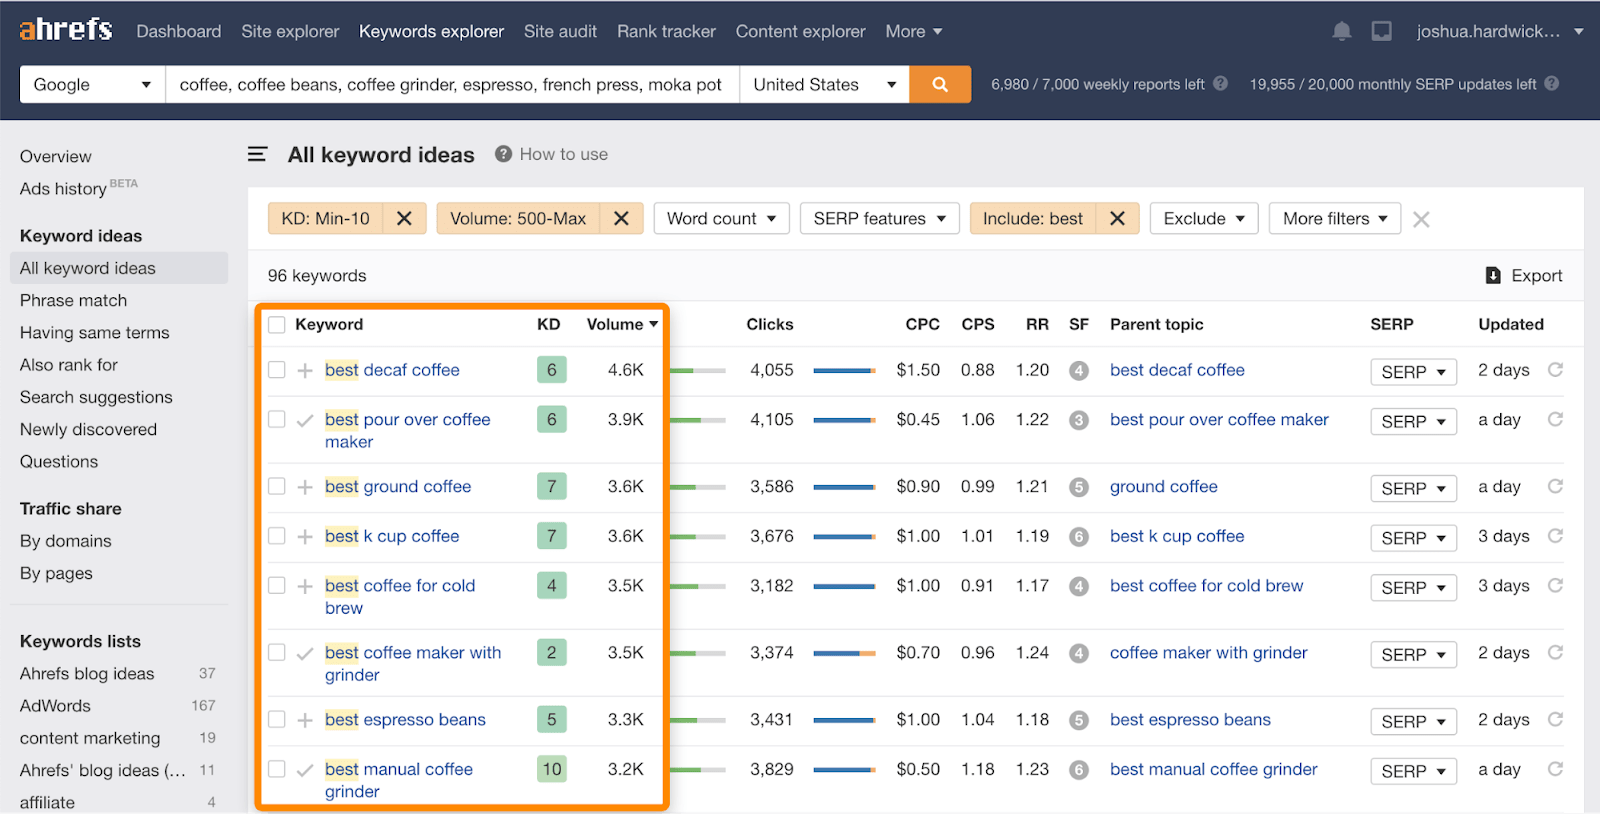Image resolution: width=1600 pixels, height=814 pixels.
Task: Clear all filters with gray X
Action: 1421,219
